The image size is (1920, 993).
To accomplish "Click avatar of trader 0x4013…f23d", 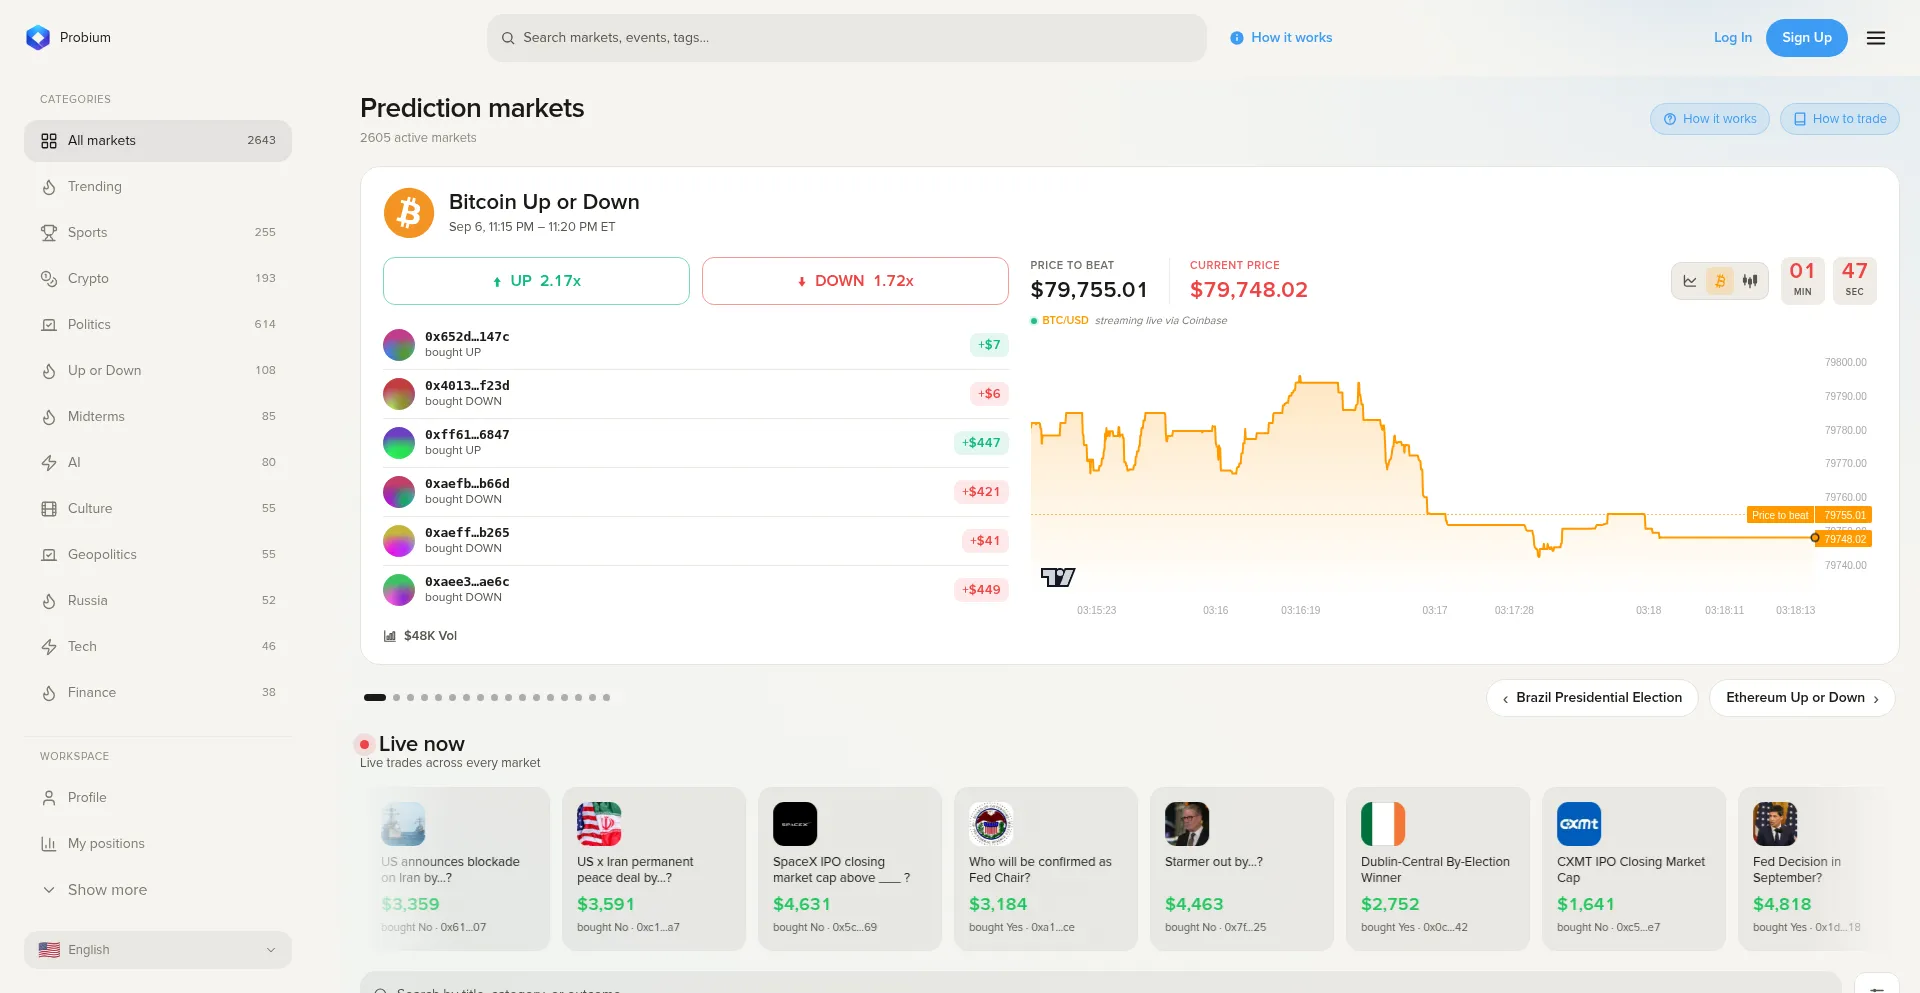I will [x=399, y=394].
